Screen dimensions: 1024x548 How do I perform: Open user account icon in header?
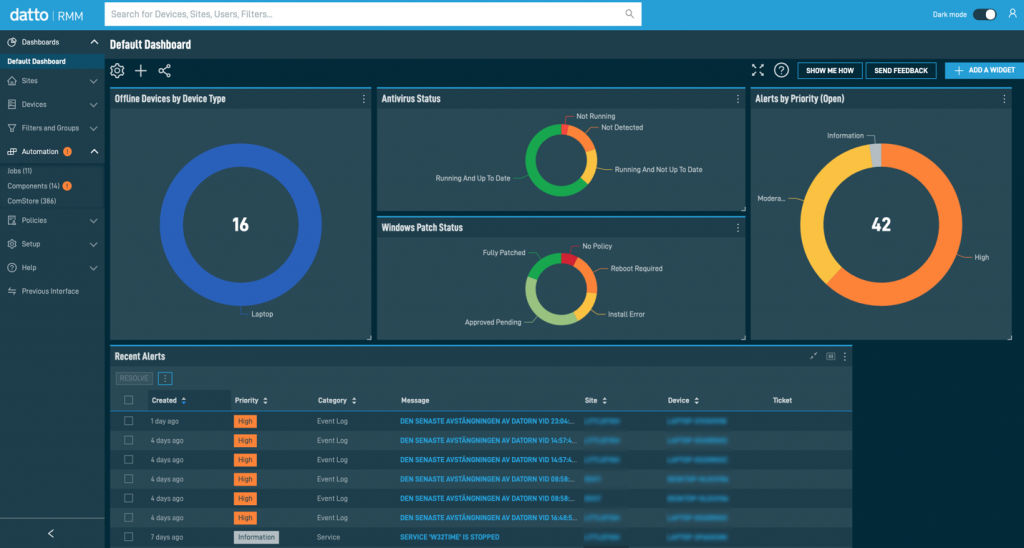pos(1012,14)
